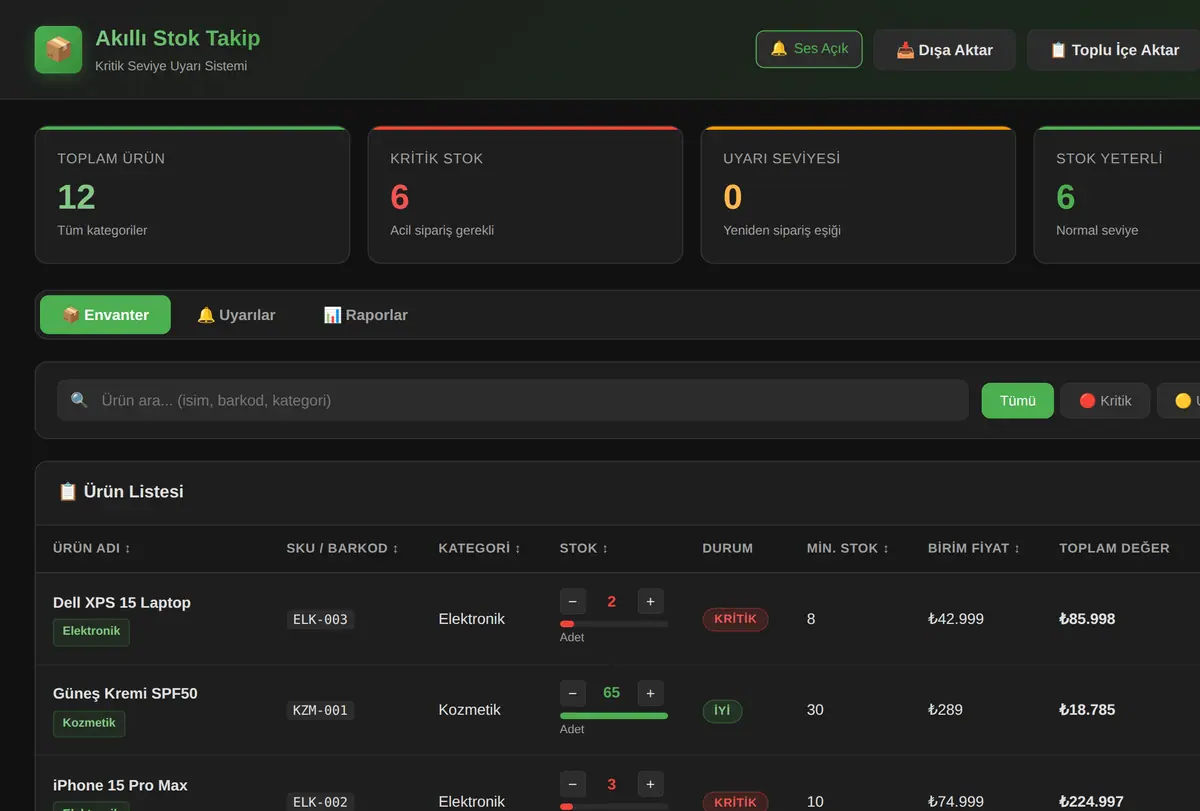Decrease stock for Güneş Kremi SPF50
Viewport: 1200px width, 811px height.
[573, 693]
